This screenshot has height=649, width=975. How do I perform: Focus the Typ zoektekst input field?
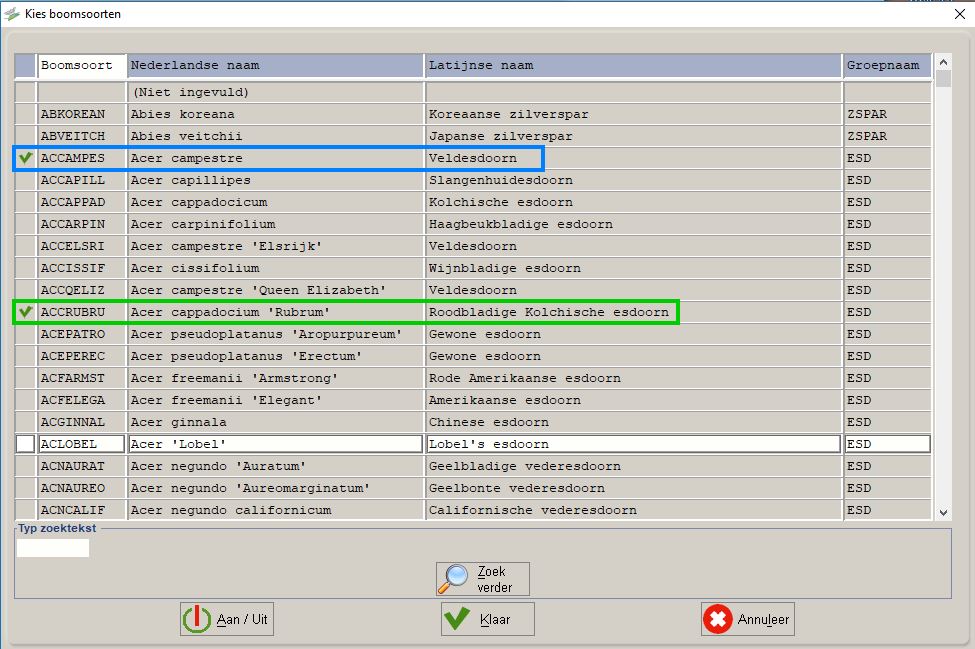[x=53, y=548]
